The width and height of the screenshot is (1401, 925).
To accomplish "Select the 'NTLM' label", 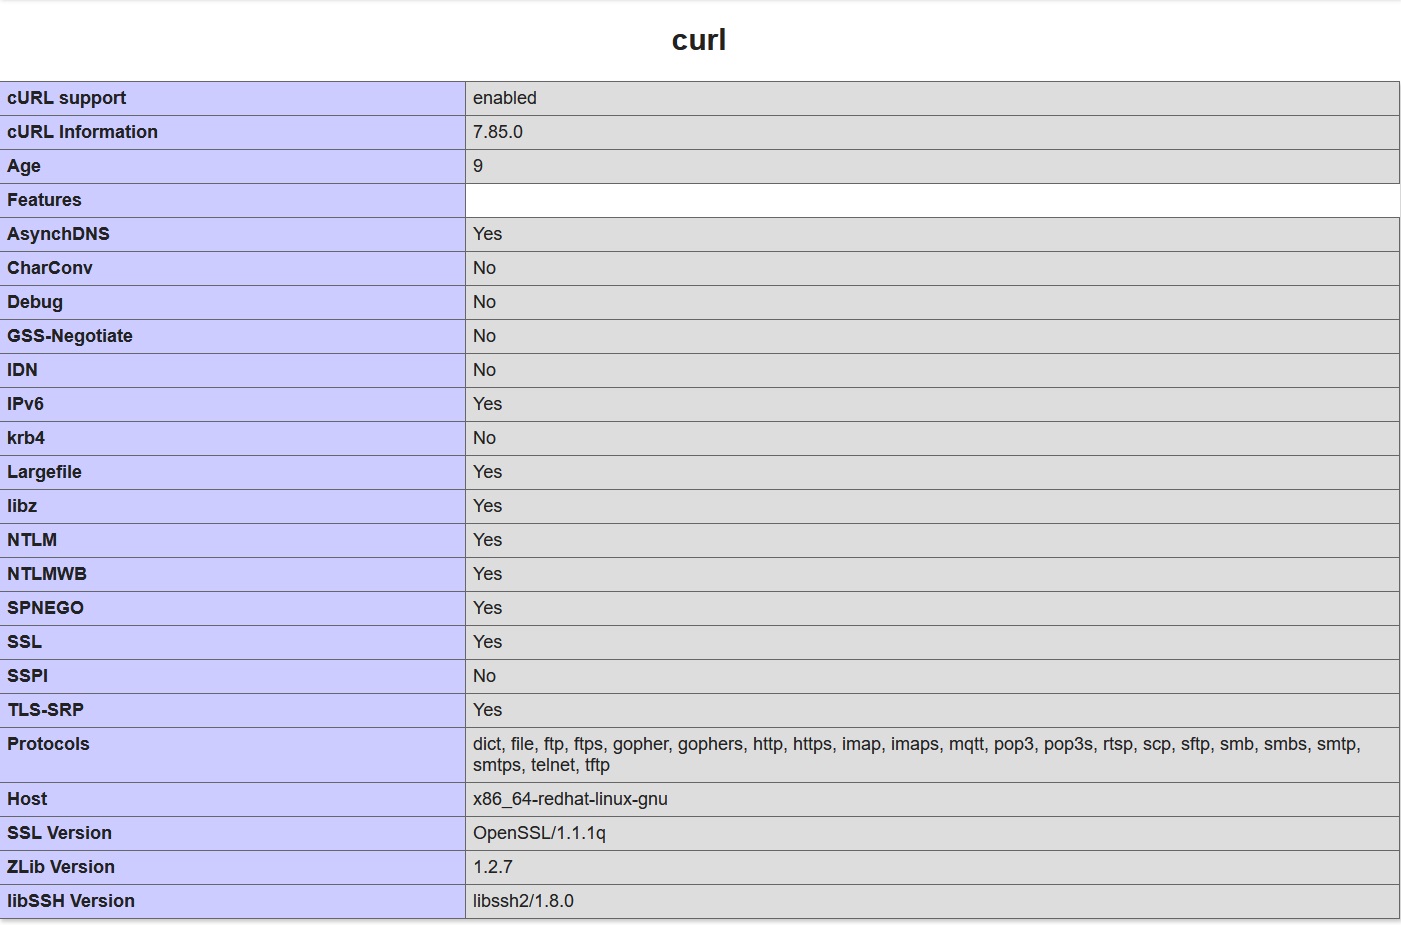I will click(x=32, y=540).
